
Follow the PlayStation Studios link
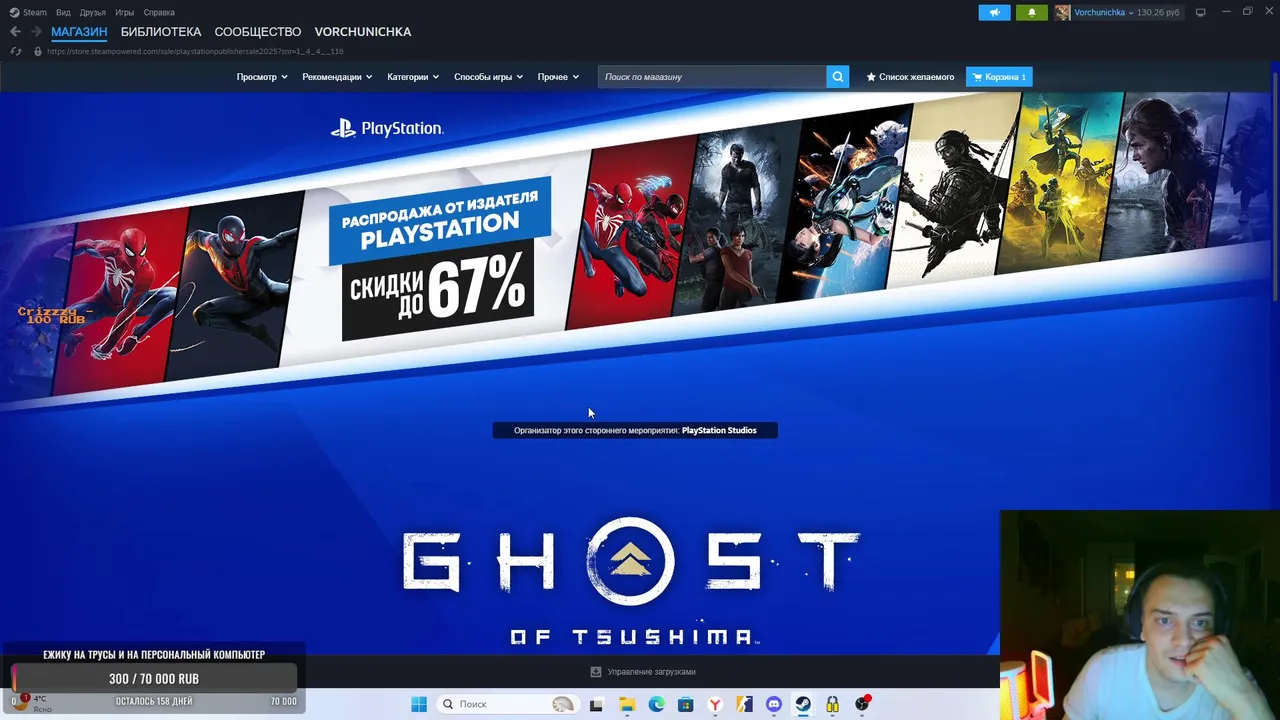(x=719, y=430)
